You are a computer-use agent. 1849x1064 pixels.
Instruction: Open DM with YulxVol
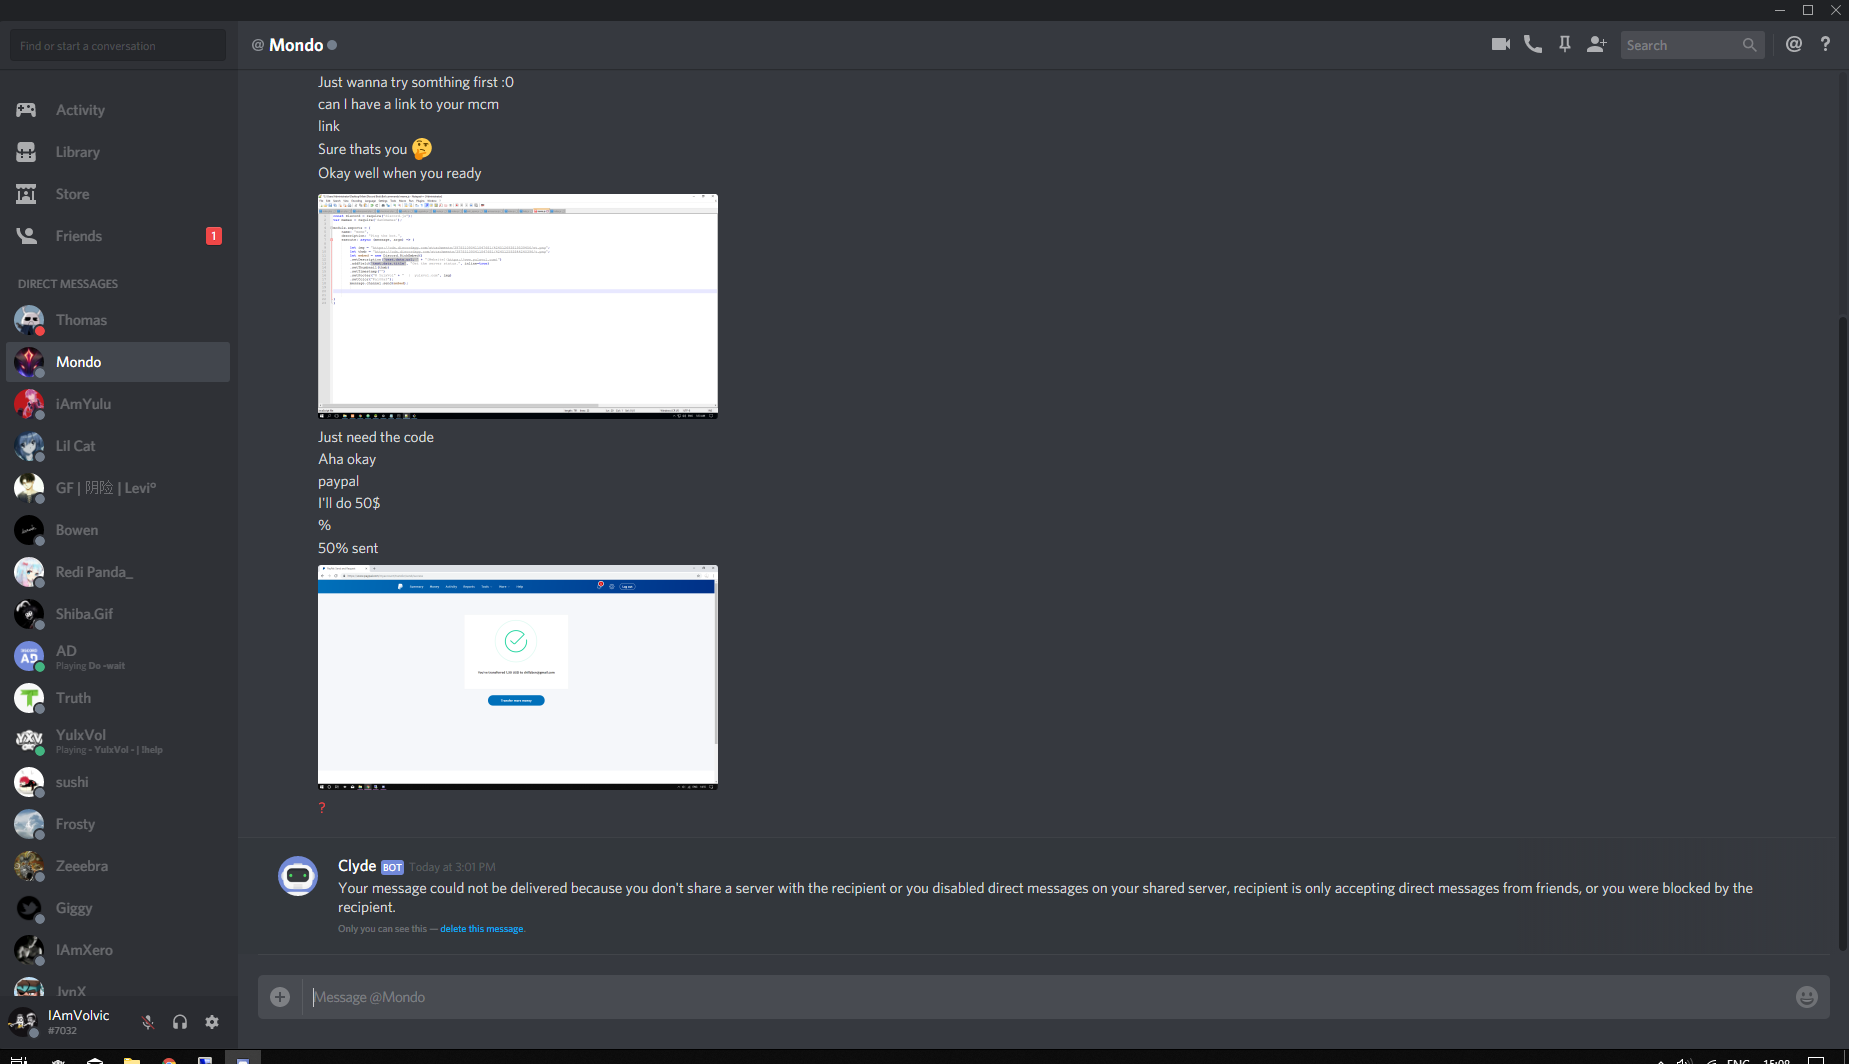coord(118,740)
